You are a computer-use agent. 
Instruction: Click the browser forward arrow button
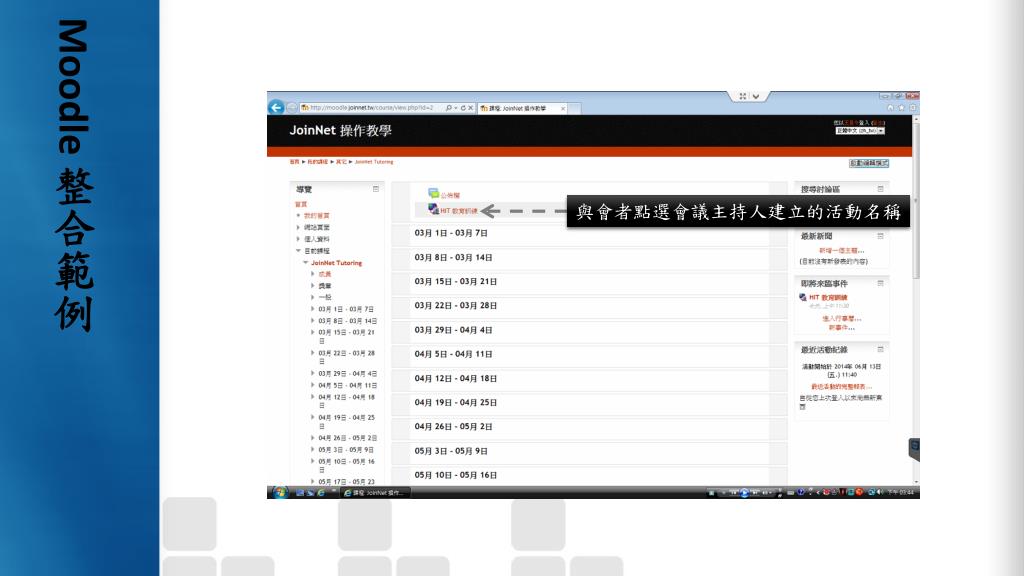292,108
